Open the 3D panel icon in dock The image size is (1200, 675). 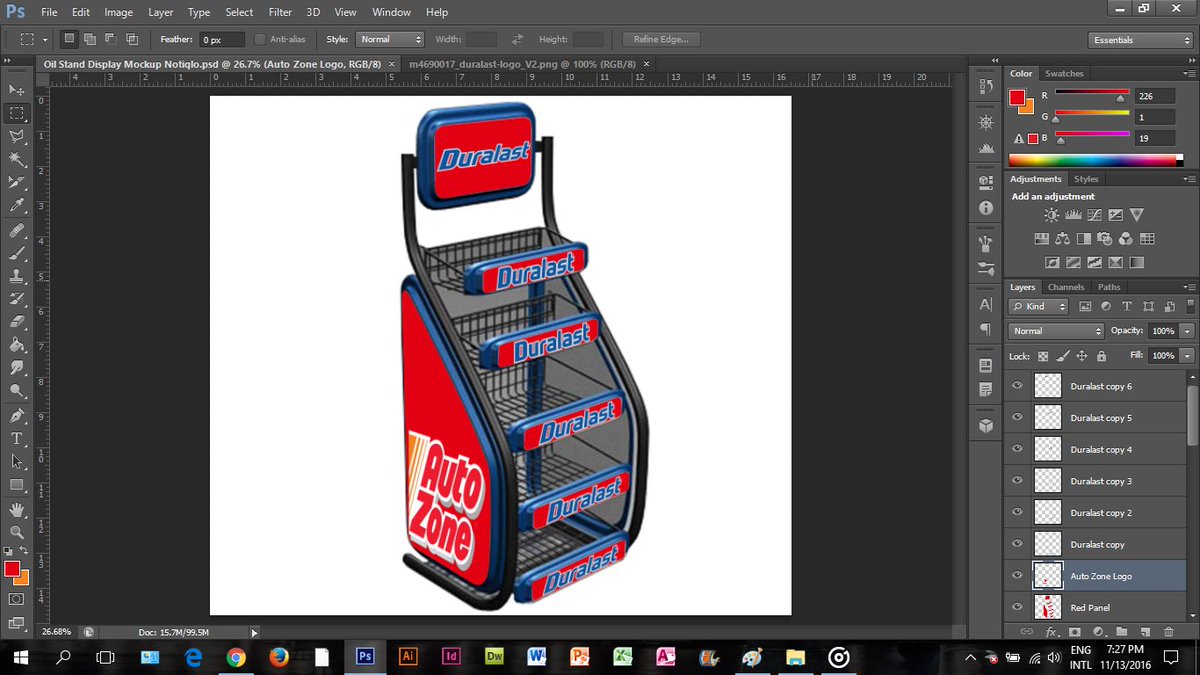(986, 424)
